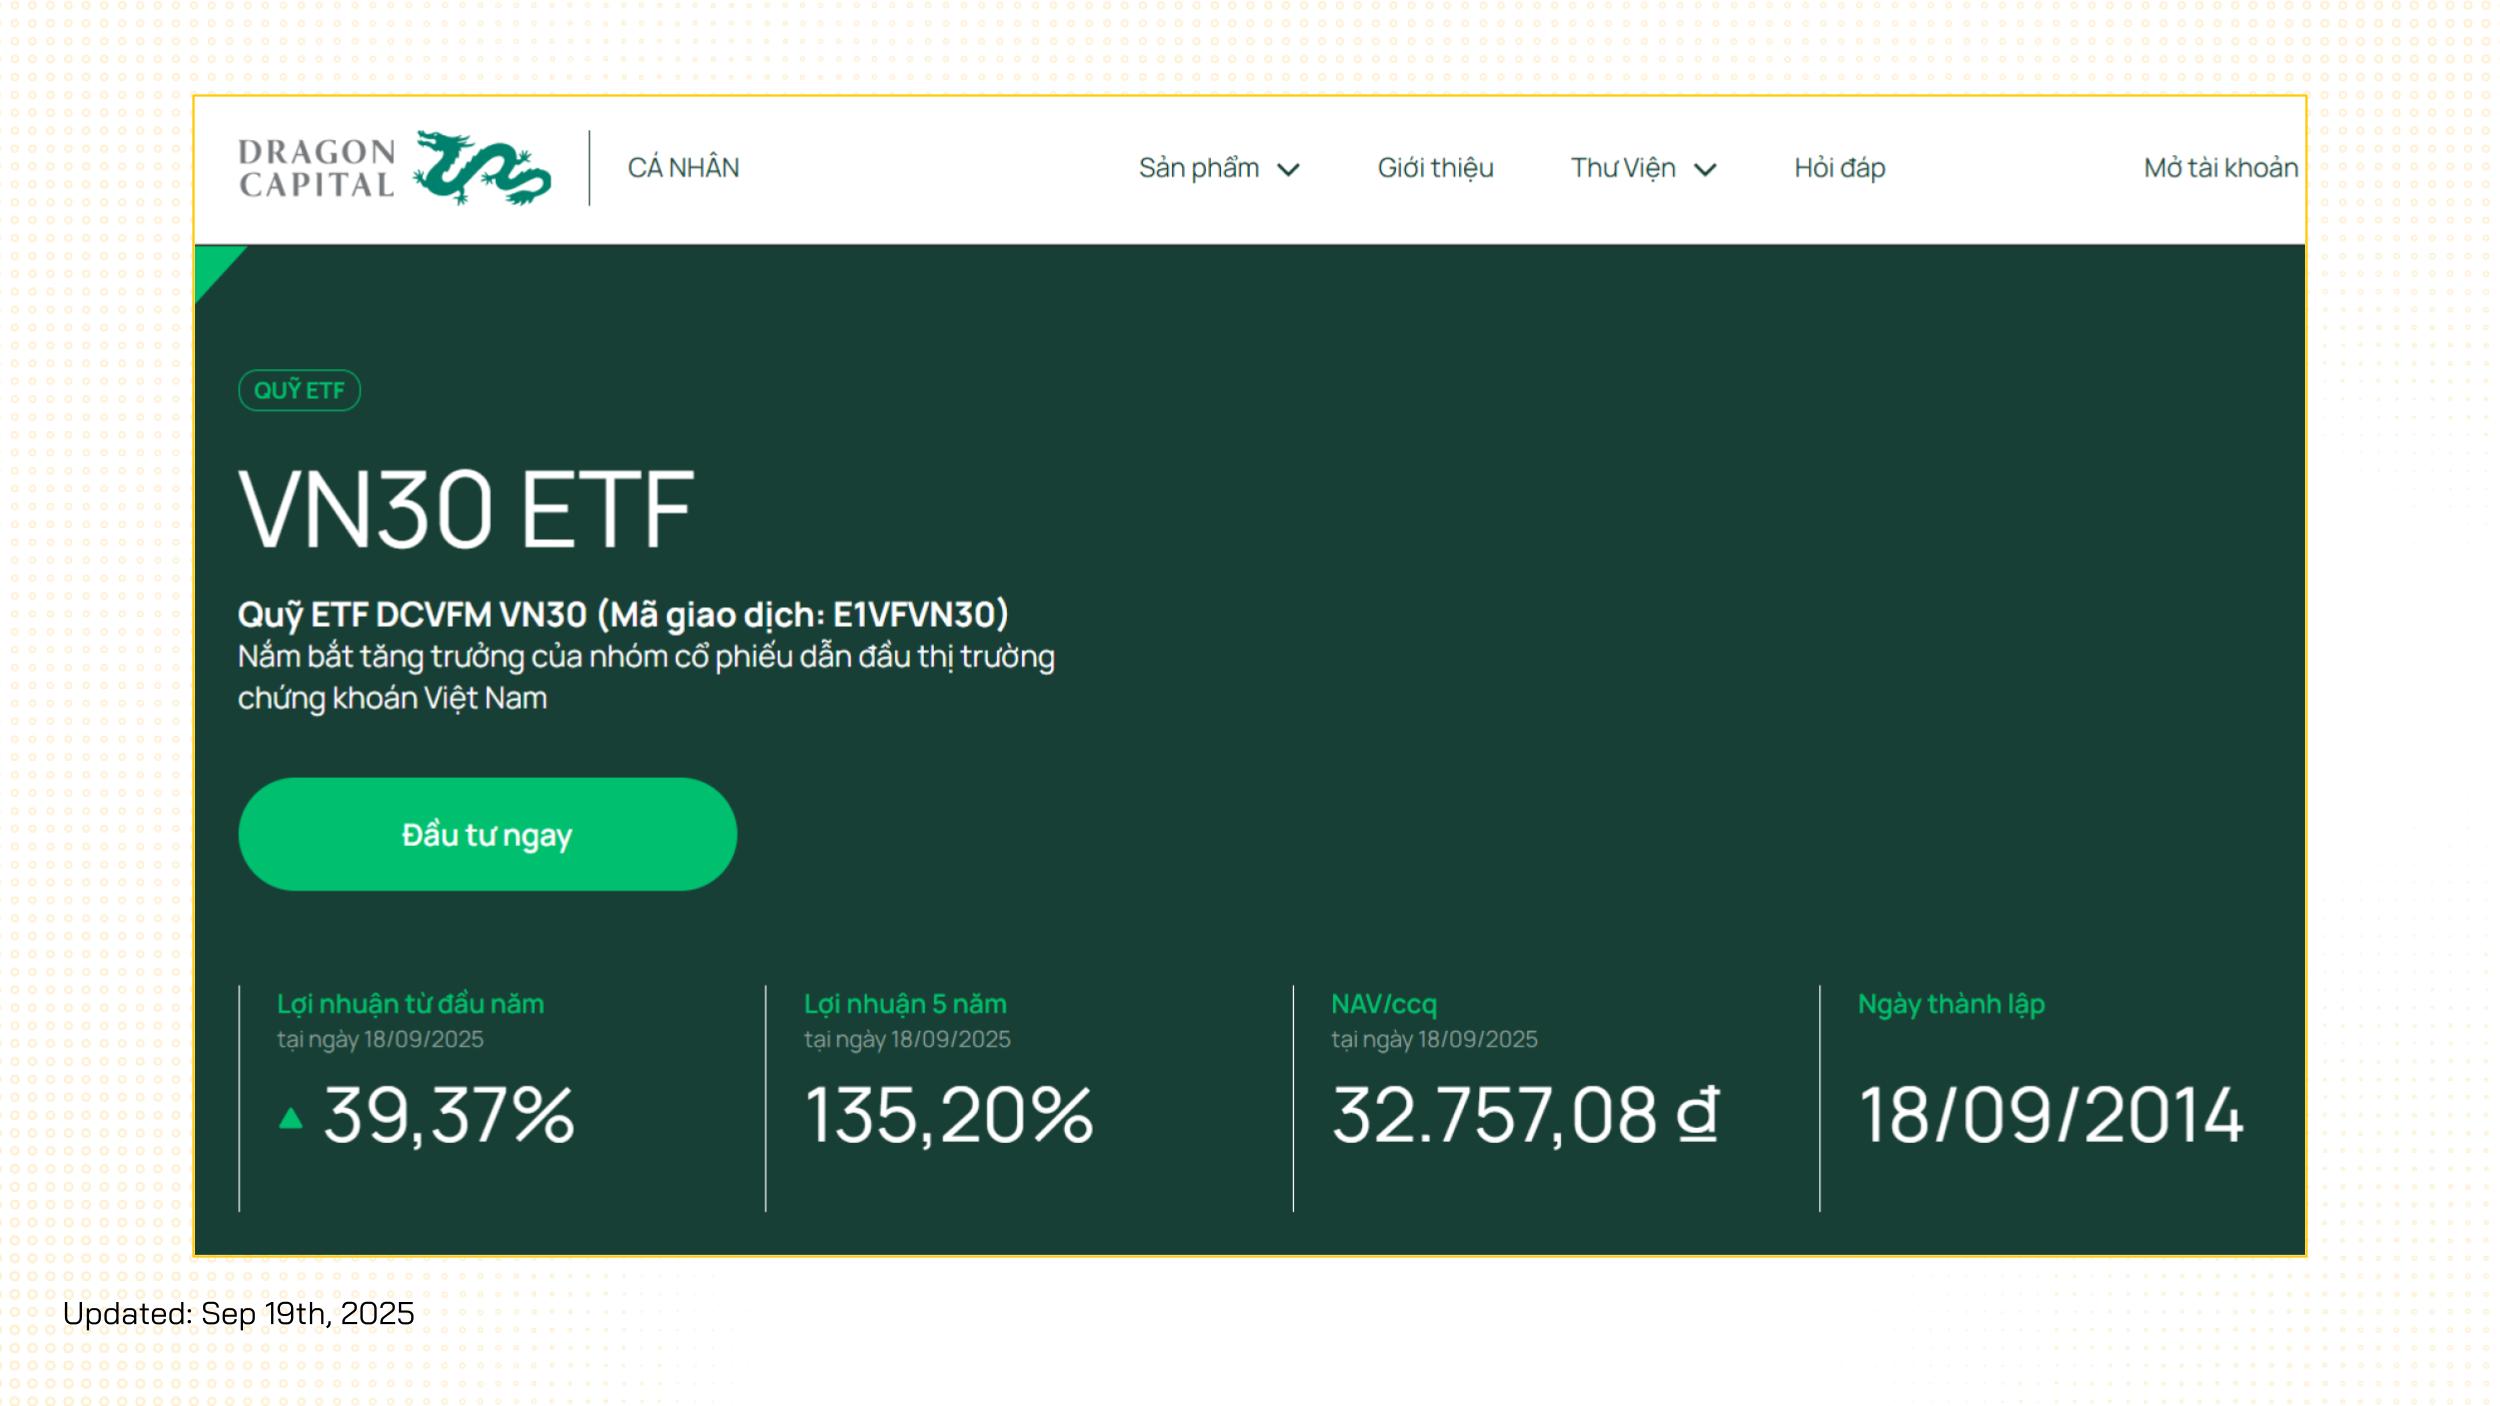Image resolution: width=2500 pixels, height=1406 pixels.
Task: Open the Thư Viện menu
Action: click(x=1622, y=168)
